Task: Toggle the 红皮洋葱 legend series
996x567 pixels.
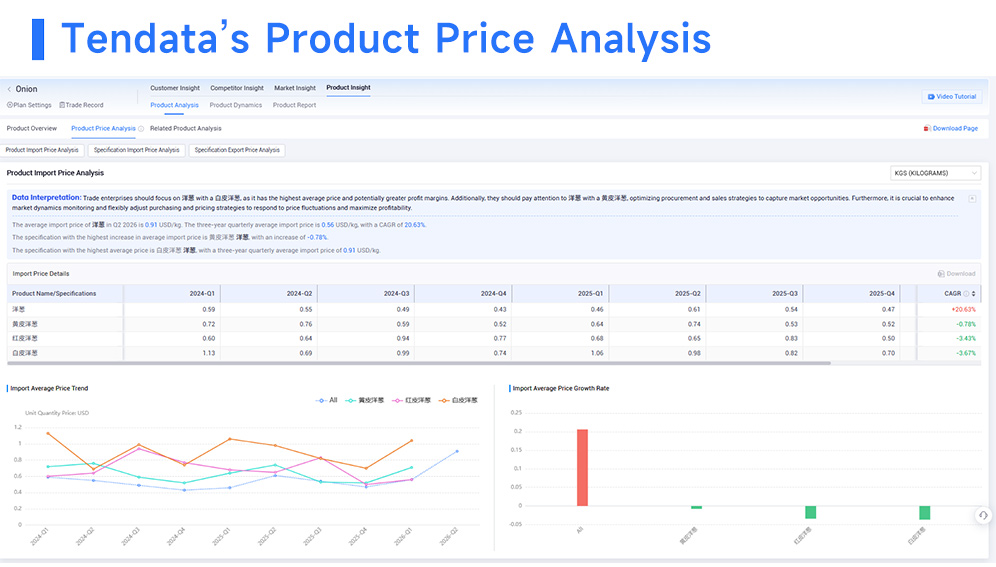Action: (x=412, y=401)
